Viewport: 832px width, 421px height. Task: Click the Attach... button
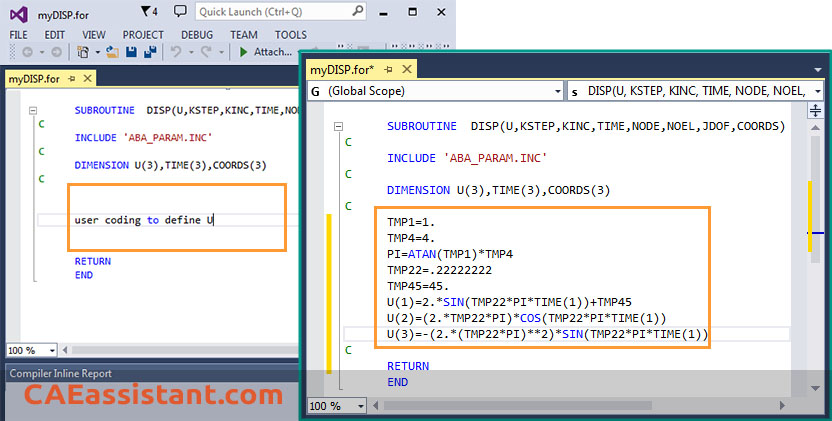point(273,52)
